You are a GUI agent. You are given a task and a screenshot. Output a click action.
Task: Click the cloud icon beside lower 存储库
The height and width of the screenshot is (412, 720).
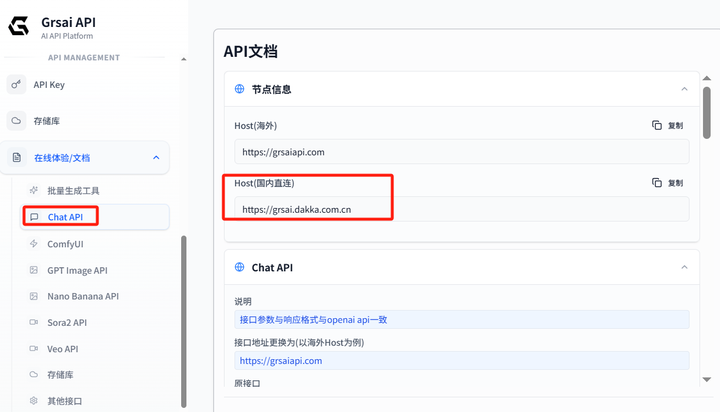point(34,374)
